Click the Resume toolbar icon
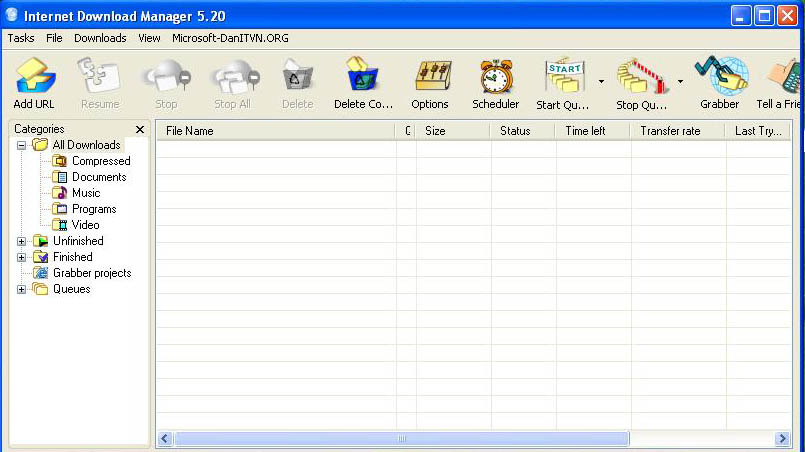The height and width of the screenshot is (452, 805). pyautogui.click(x=99, y=77)
